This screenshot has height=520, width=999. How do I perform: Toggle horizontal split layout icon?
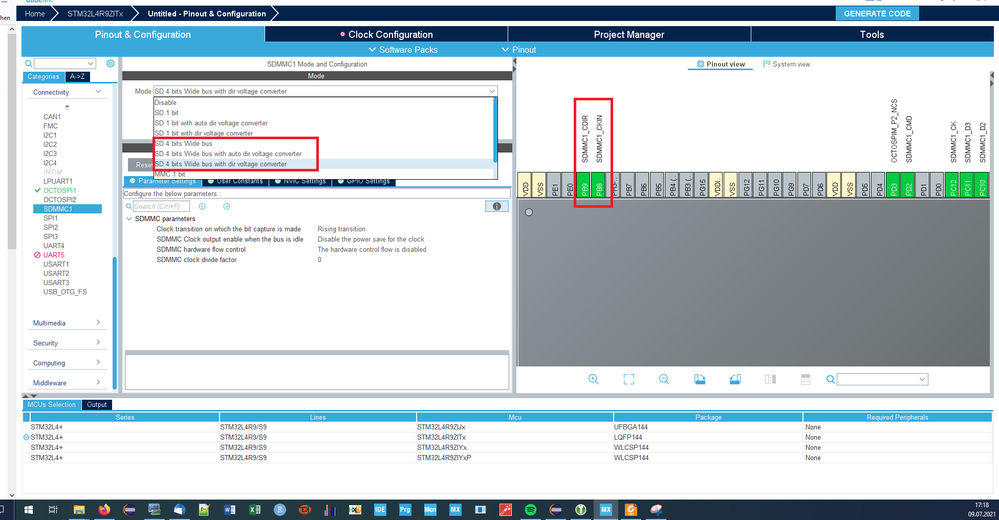click(805, 379)
